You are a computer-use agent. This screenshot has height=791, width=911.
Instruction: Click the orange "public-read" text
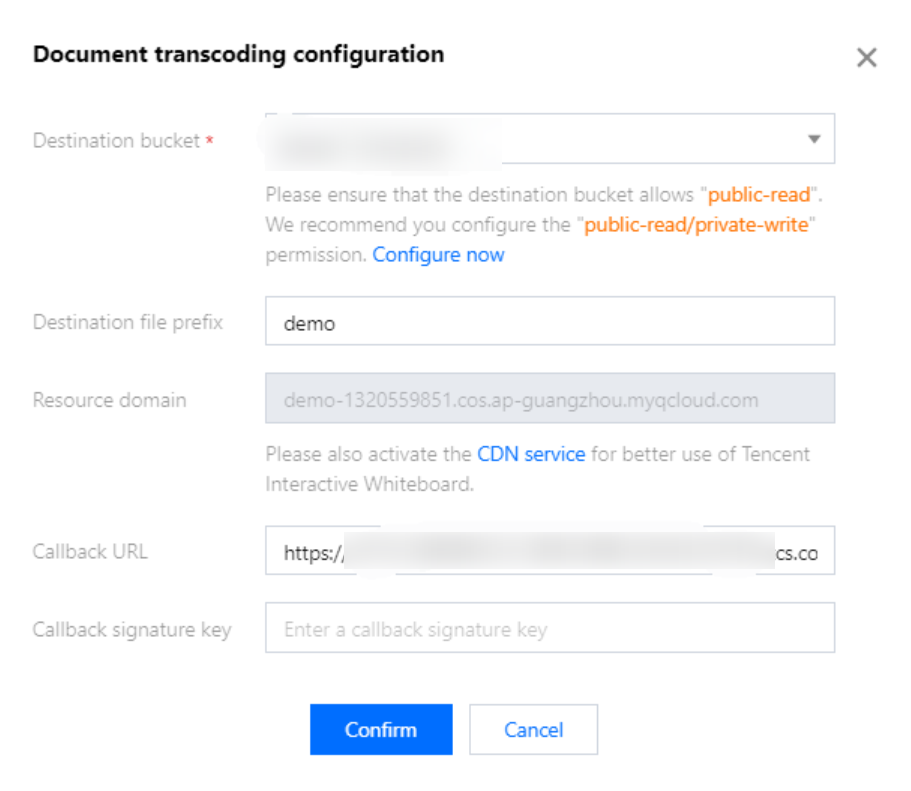759,195
